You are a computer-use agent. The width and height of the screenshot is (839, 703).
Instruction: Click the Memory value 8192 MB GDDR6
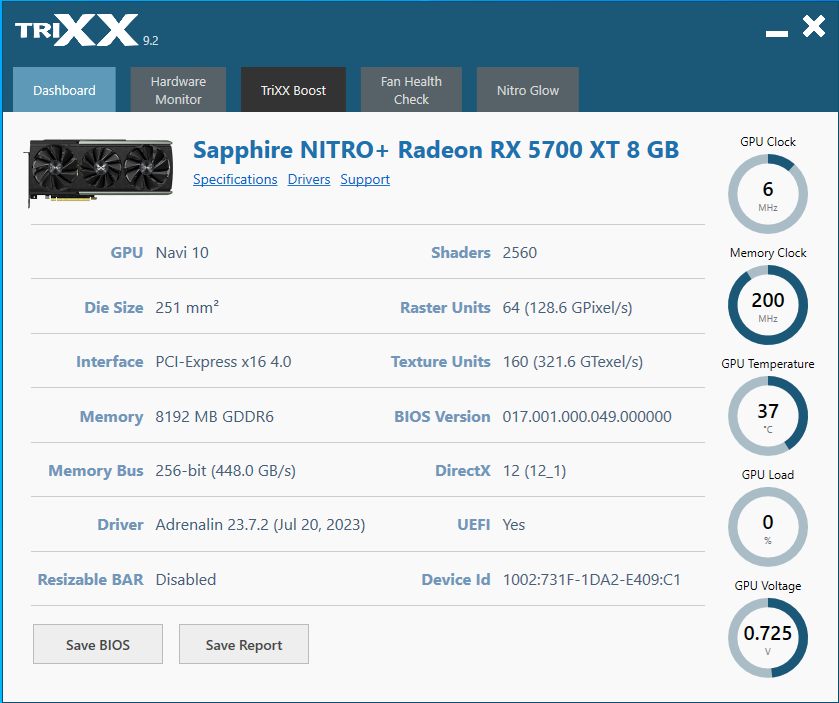(x=214, y=416)
